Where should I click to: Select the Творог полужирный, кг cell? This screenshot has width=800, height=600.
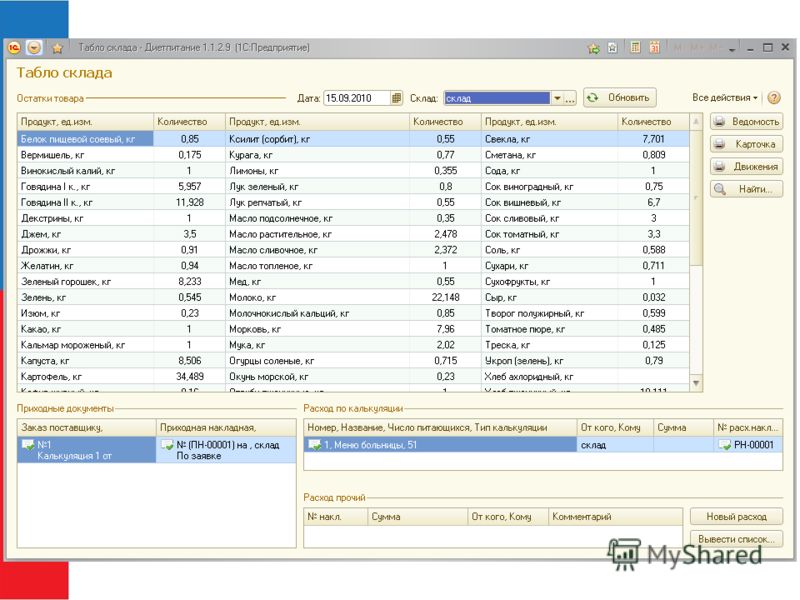click(549, 313)
